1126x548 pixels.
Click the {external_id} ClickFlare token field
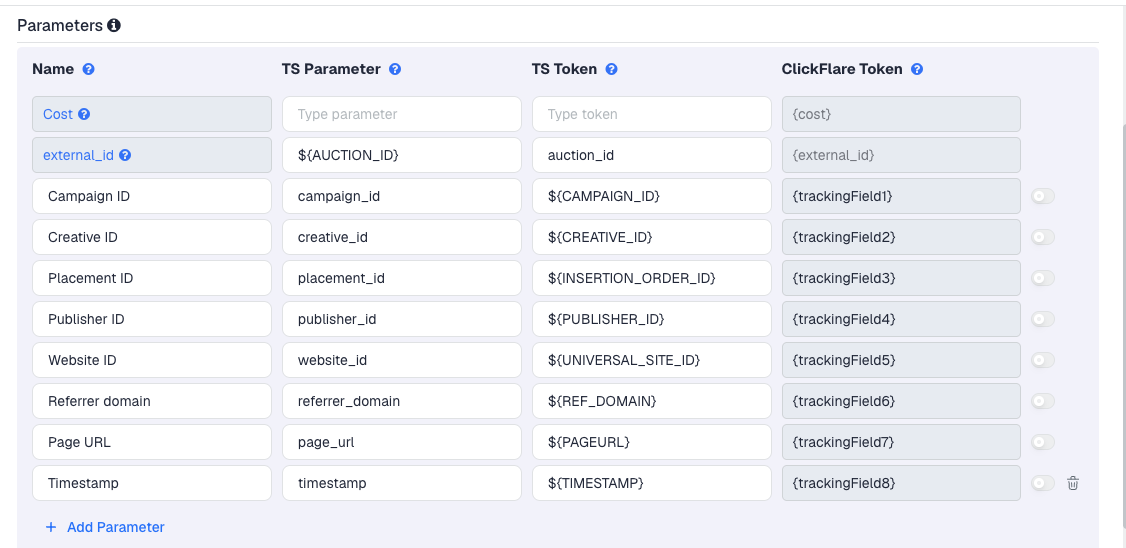[x=901, y=155]
